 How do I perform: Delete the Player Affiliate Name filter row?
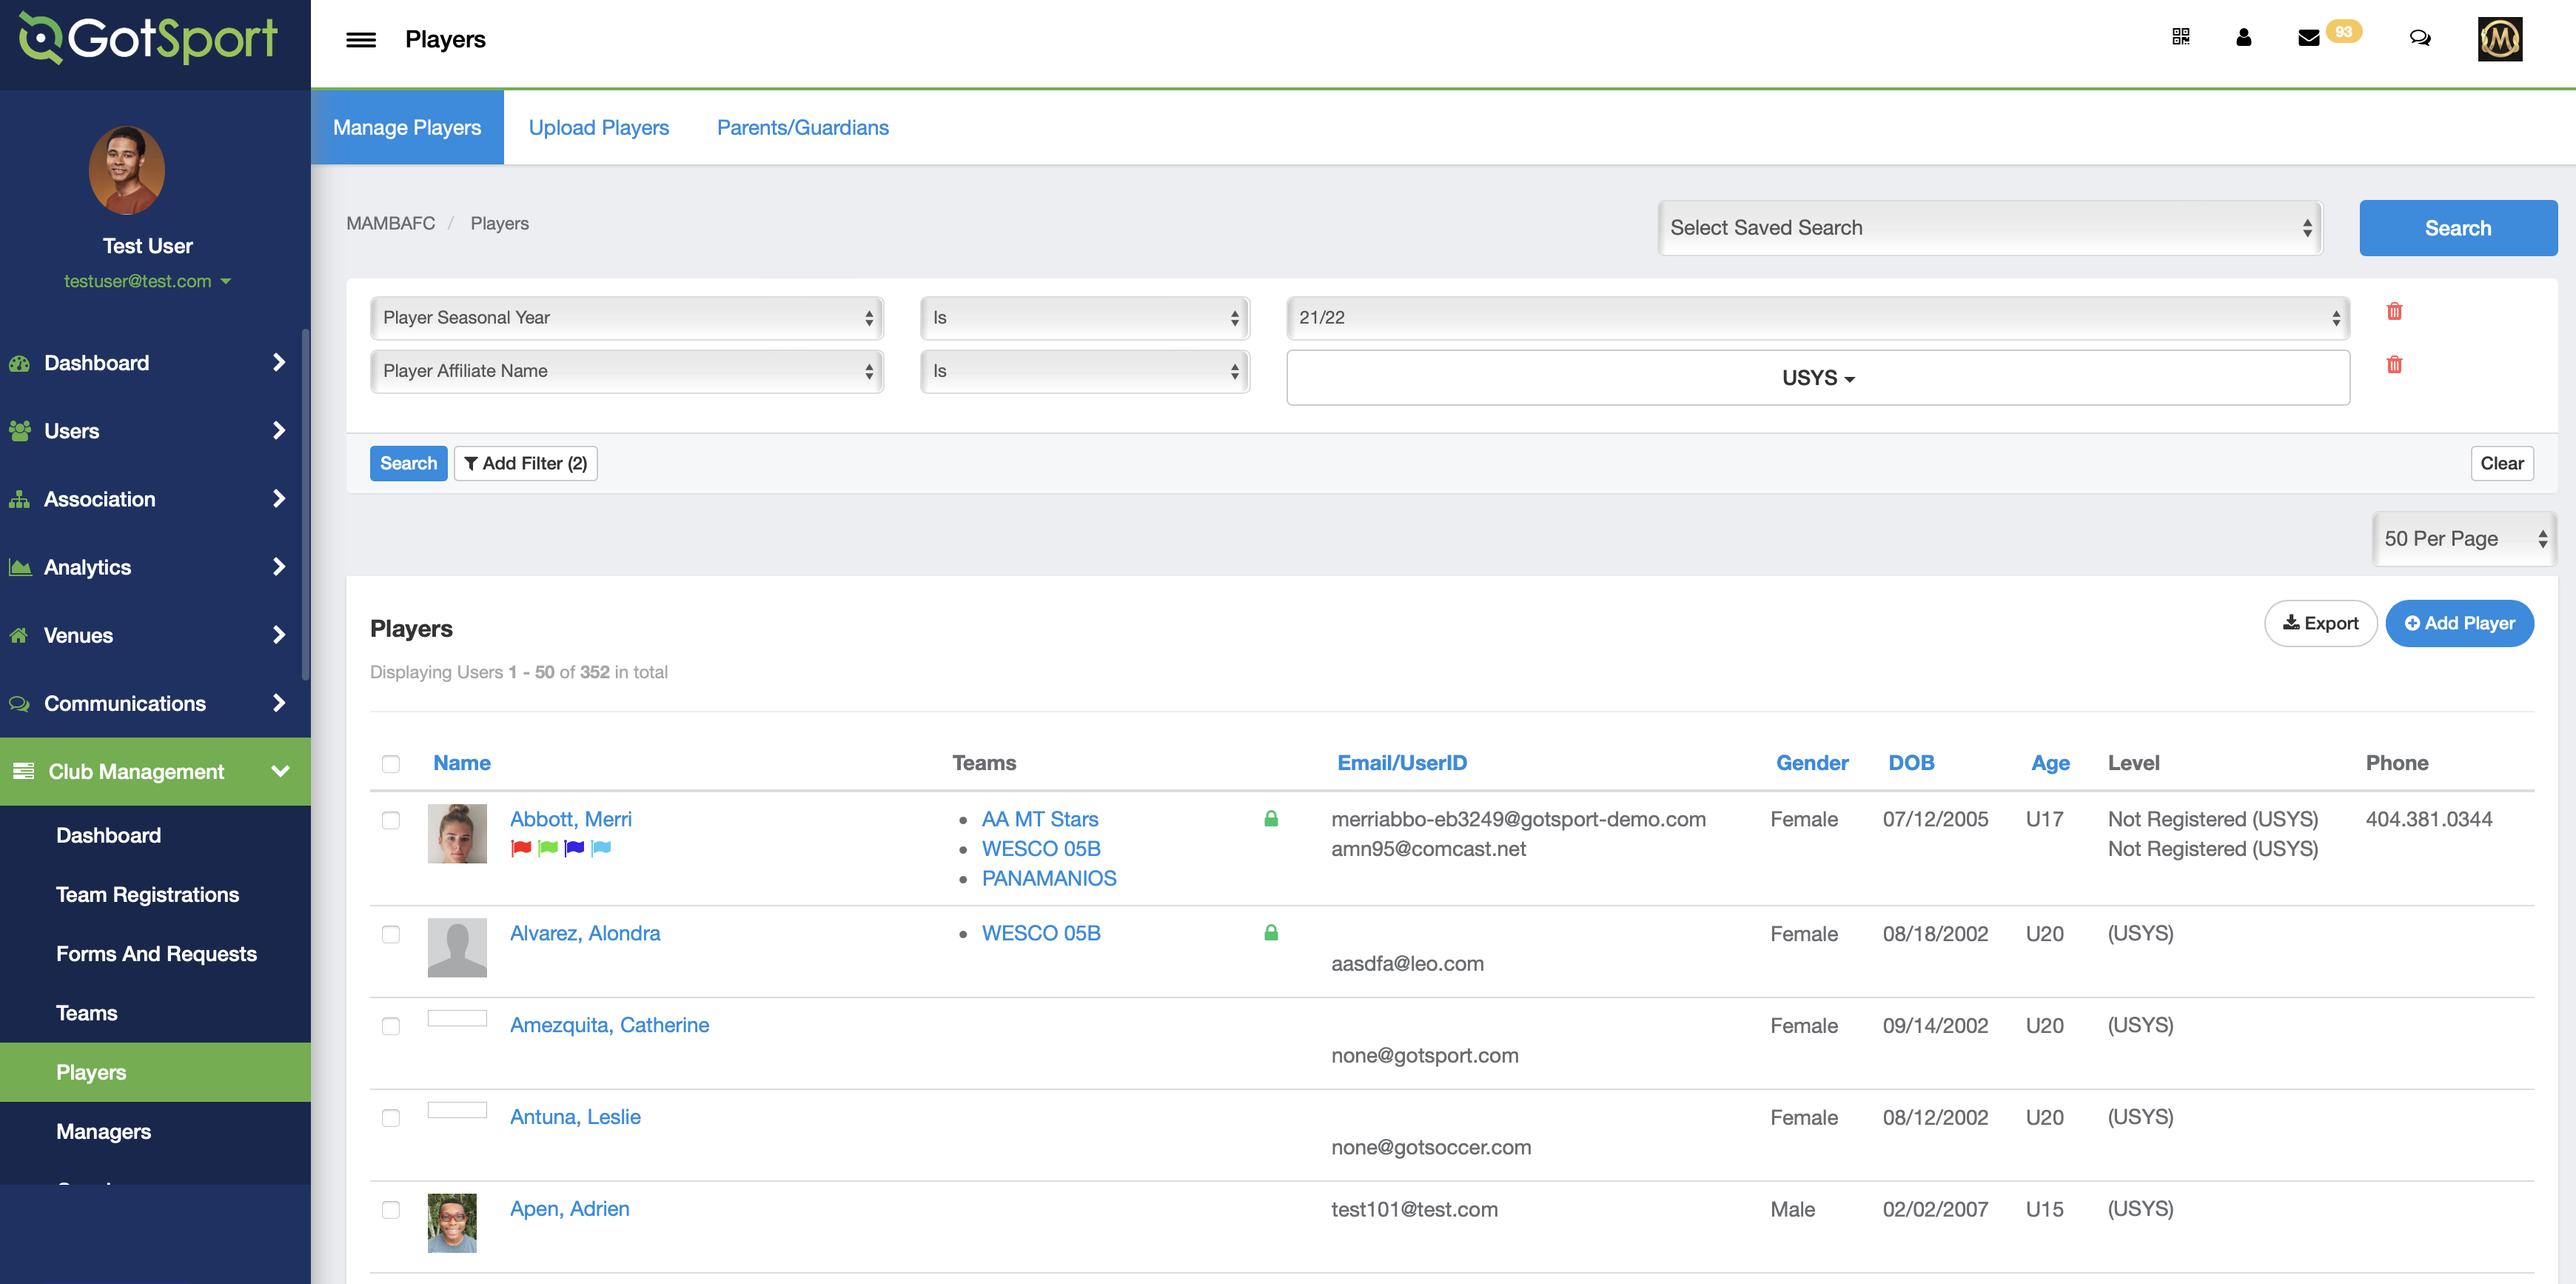(x=2394, y=364)
